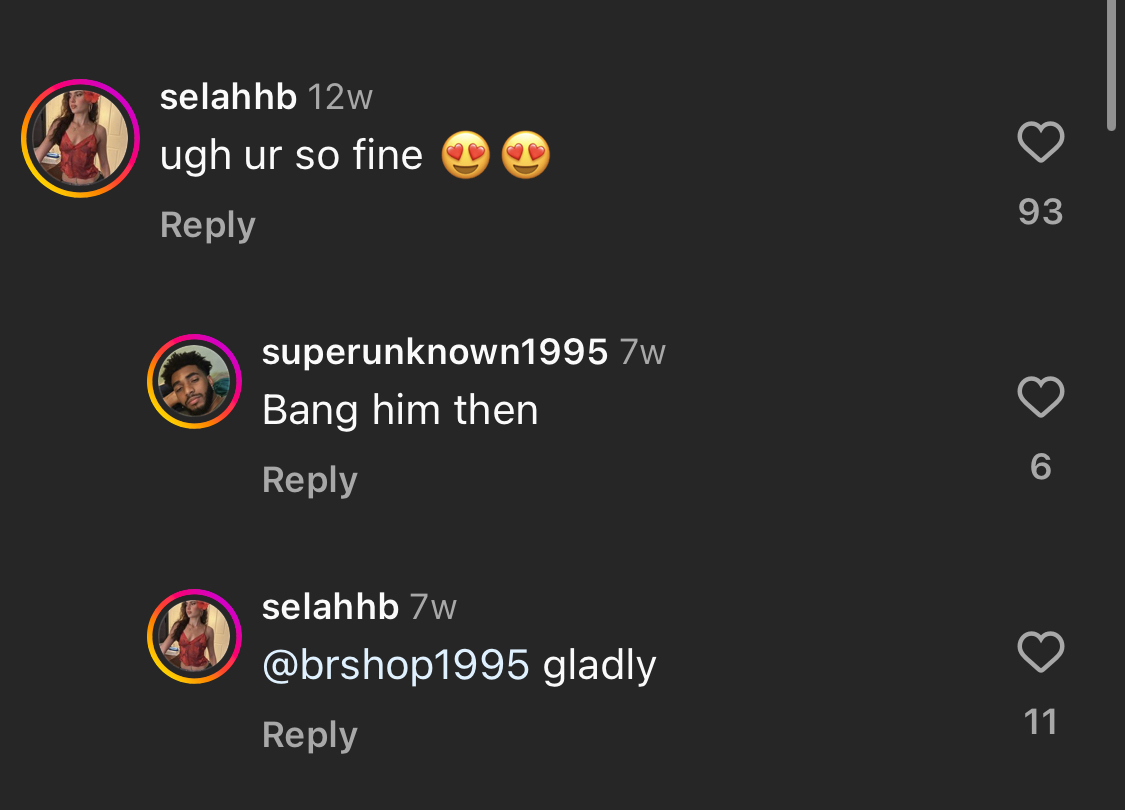Image resolution: width=1125 pixels, height=810 pixels.
Task: Open superunknown1995's profile picture
Action: pos(194,382)
